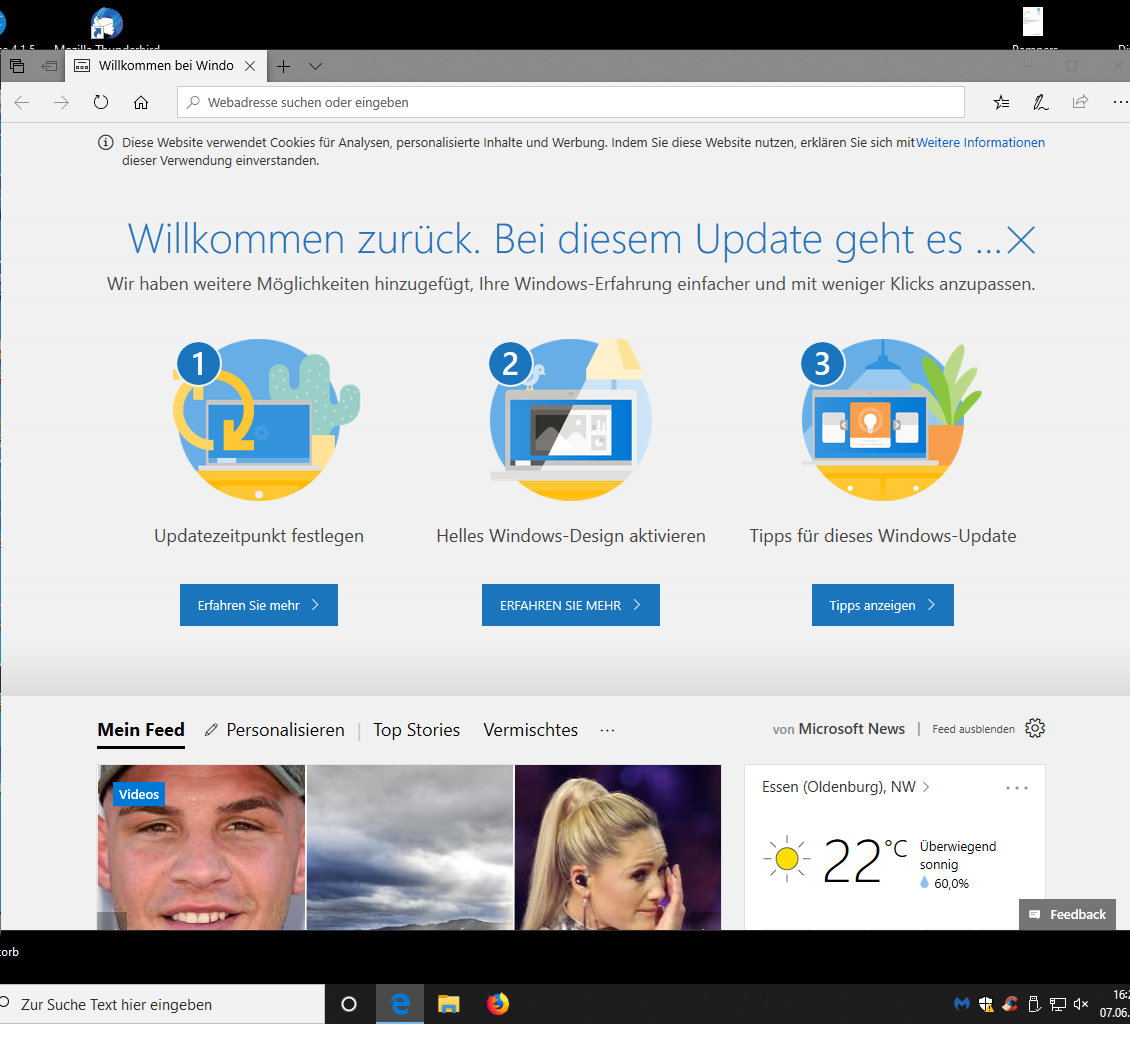Go back with the back arrow

22,102
